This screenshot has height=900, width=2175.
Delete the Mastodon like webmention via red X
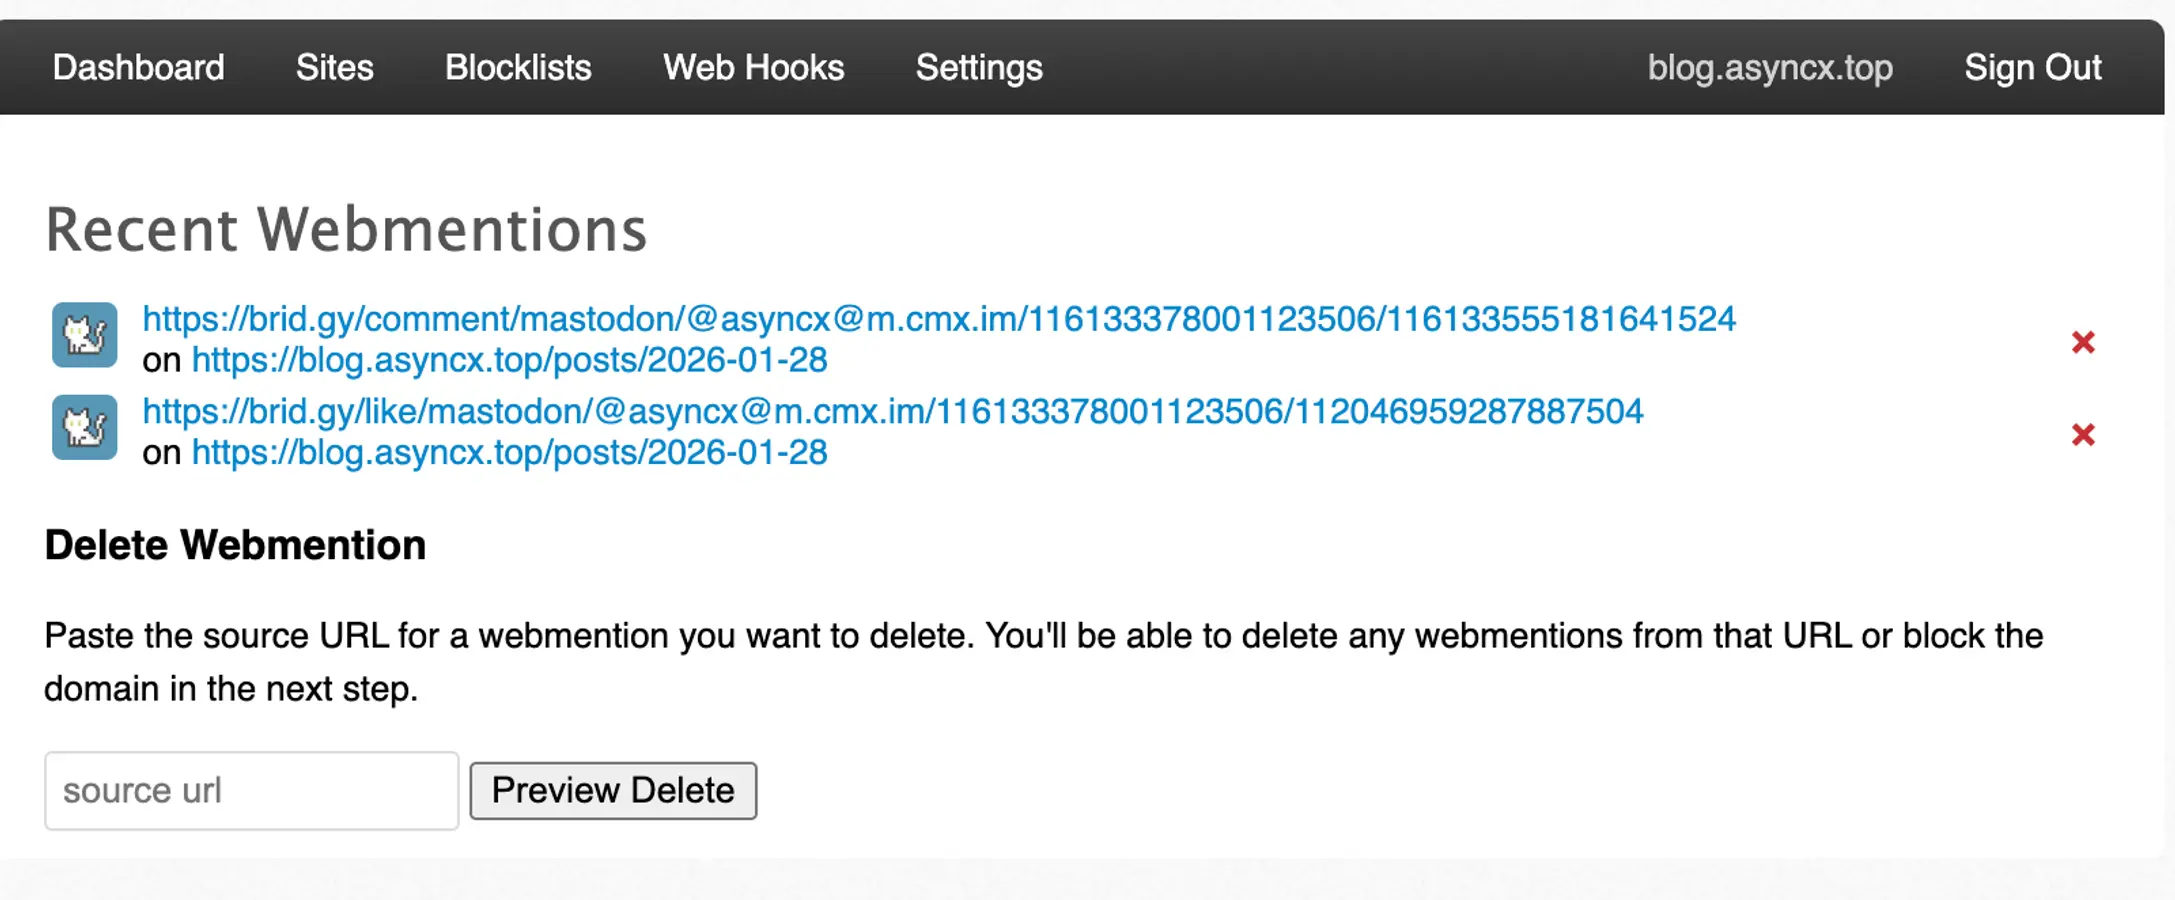coord(2083,435)
